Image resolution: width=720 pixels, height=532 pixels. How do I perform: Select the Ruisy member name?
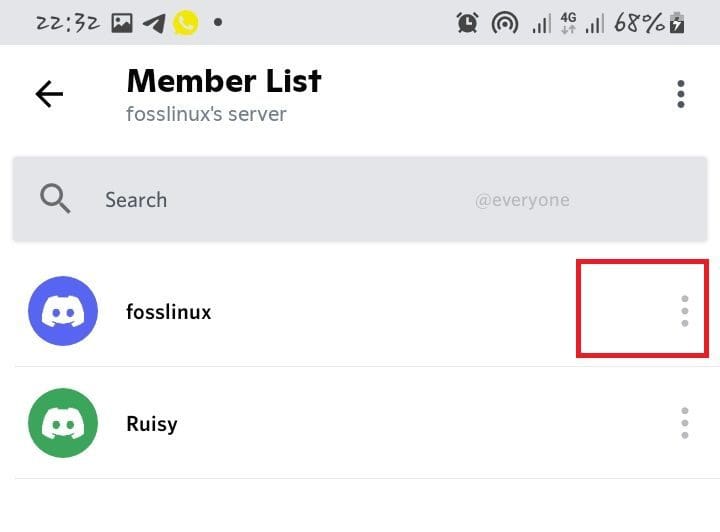(152, 424)
